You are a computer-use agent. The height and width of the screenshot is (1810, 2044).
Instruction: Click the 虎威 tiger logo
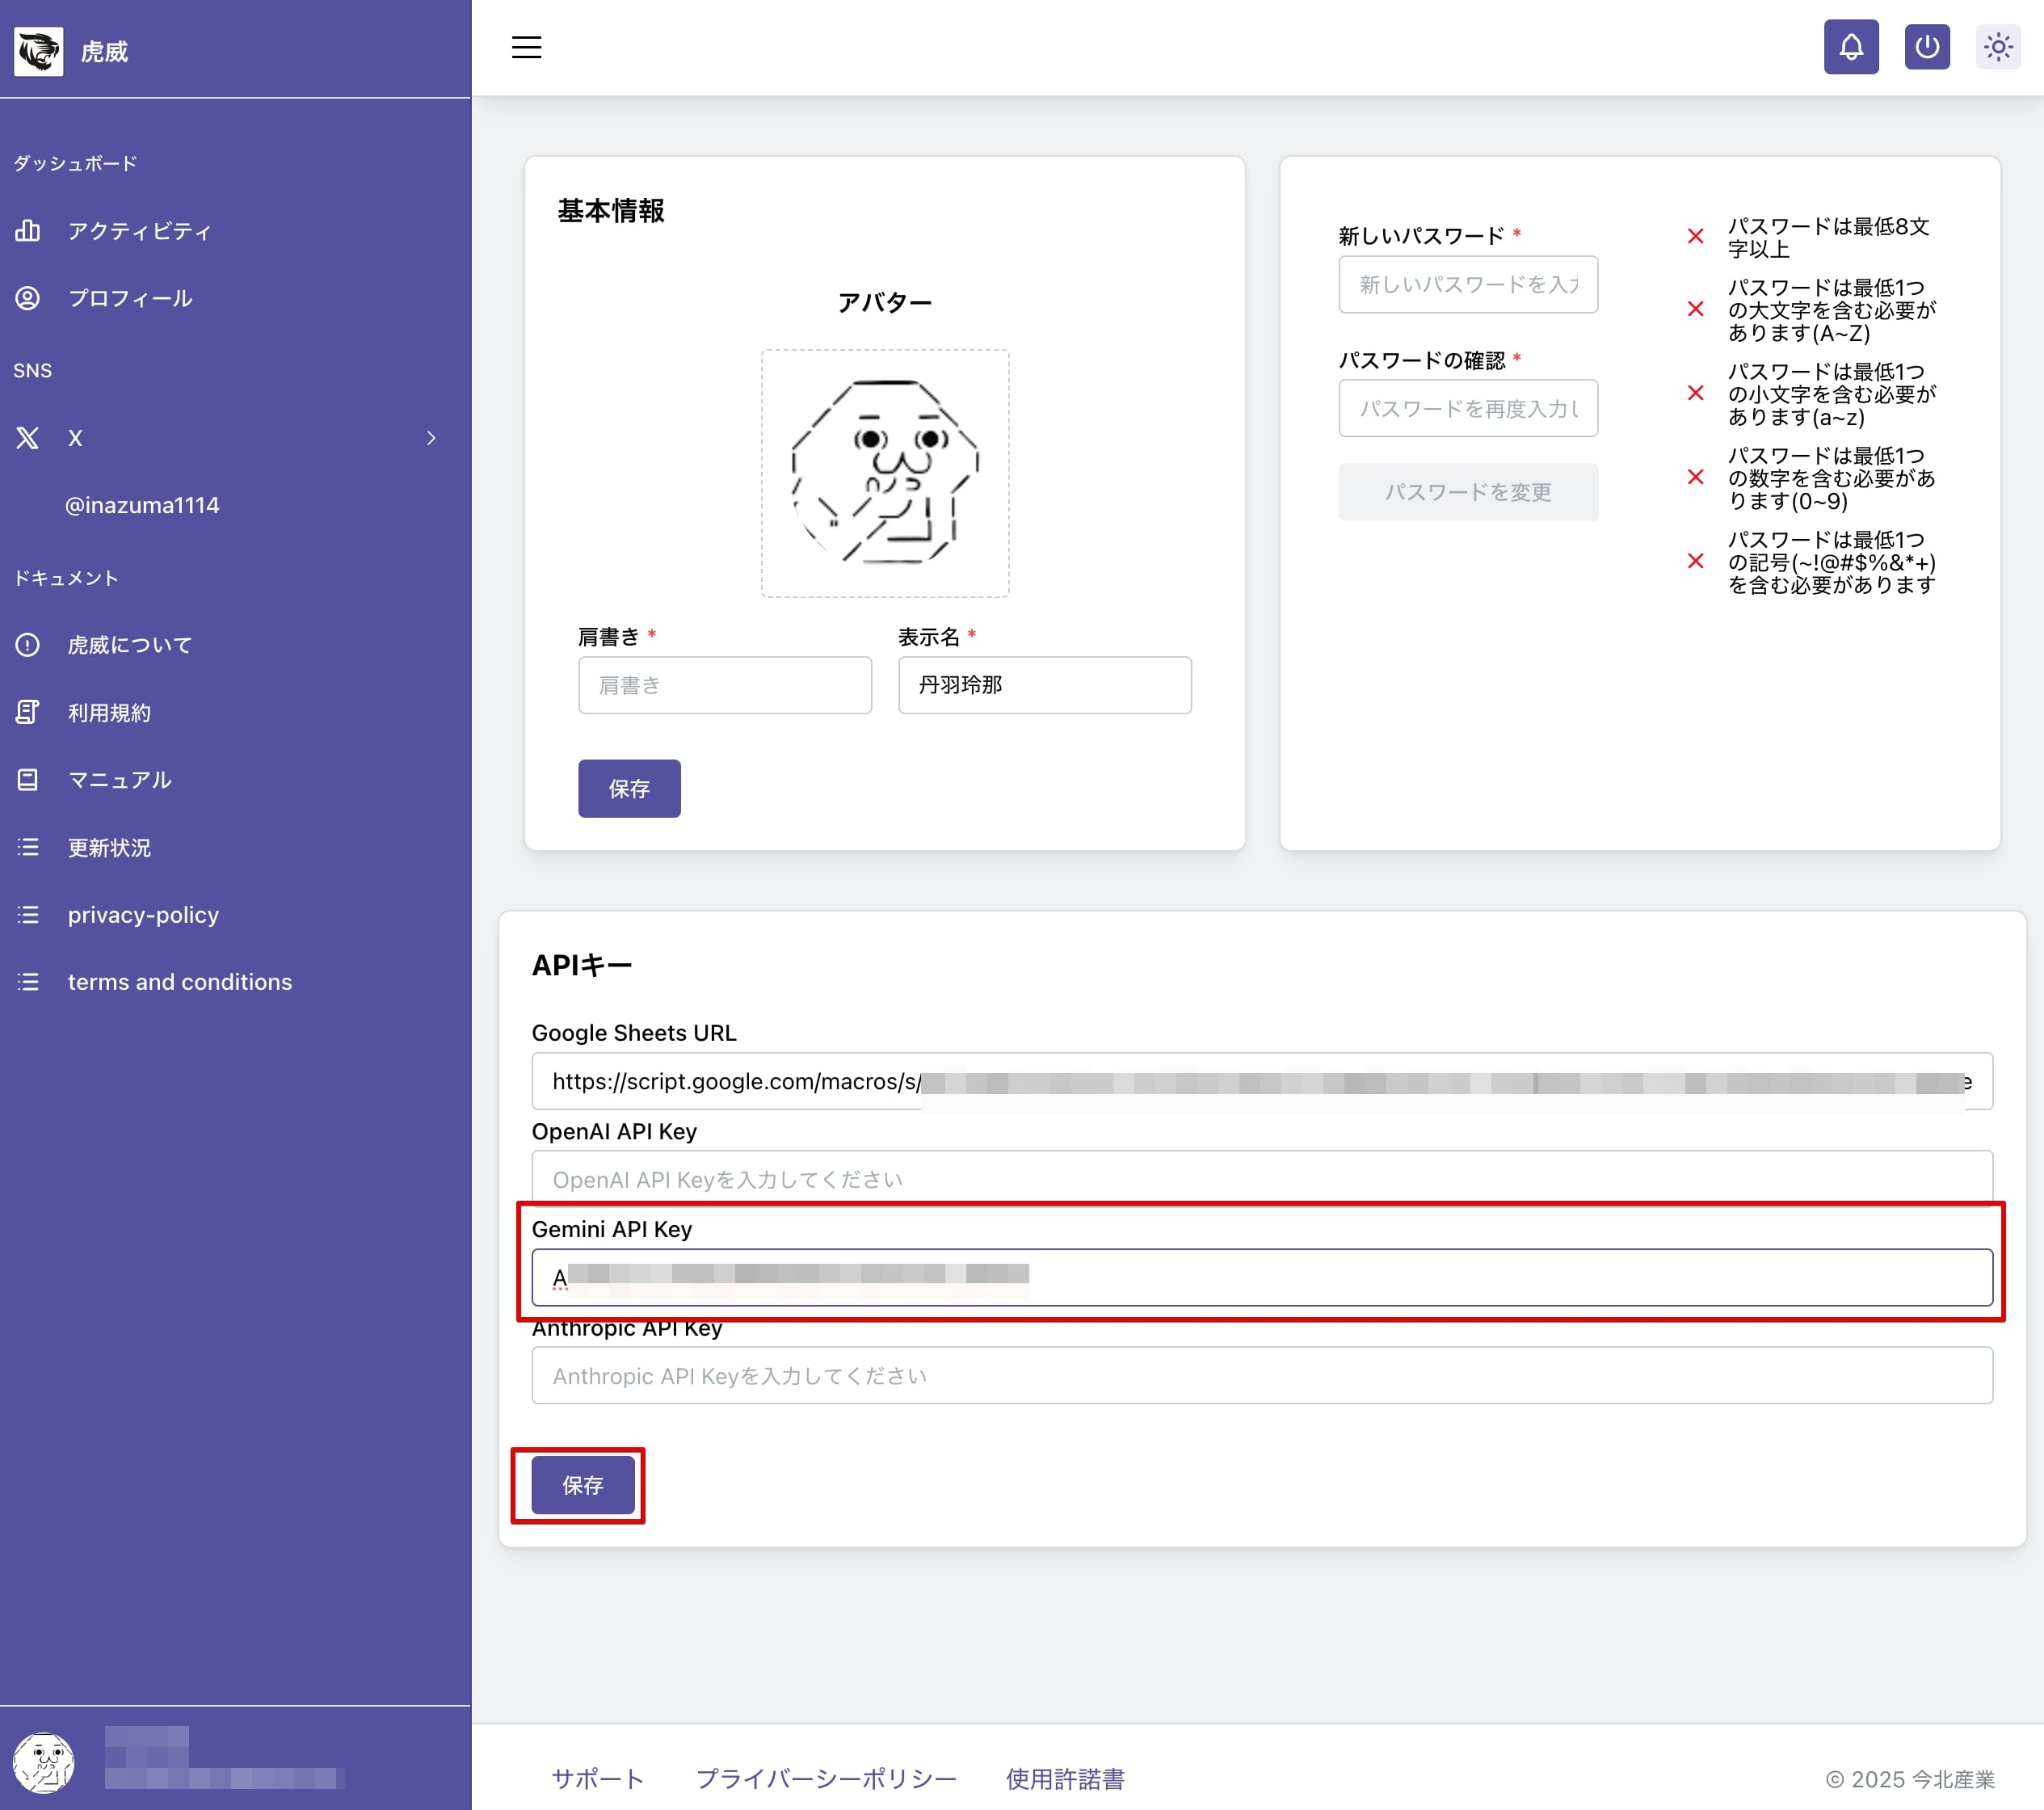click(x=39, y=51)
